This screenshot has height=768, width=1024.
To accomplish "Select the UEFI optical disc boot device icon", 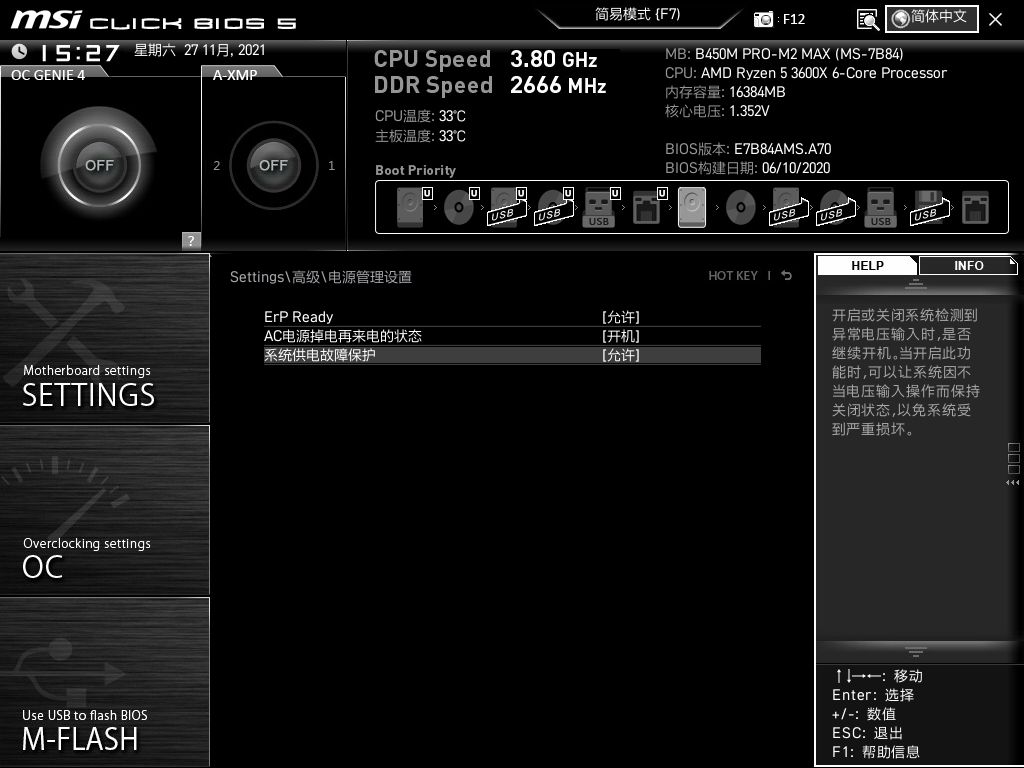I will point(461,207).
